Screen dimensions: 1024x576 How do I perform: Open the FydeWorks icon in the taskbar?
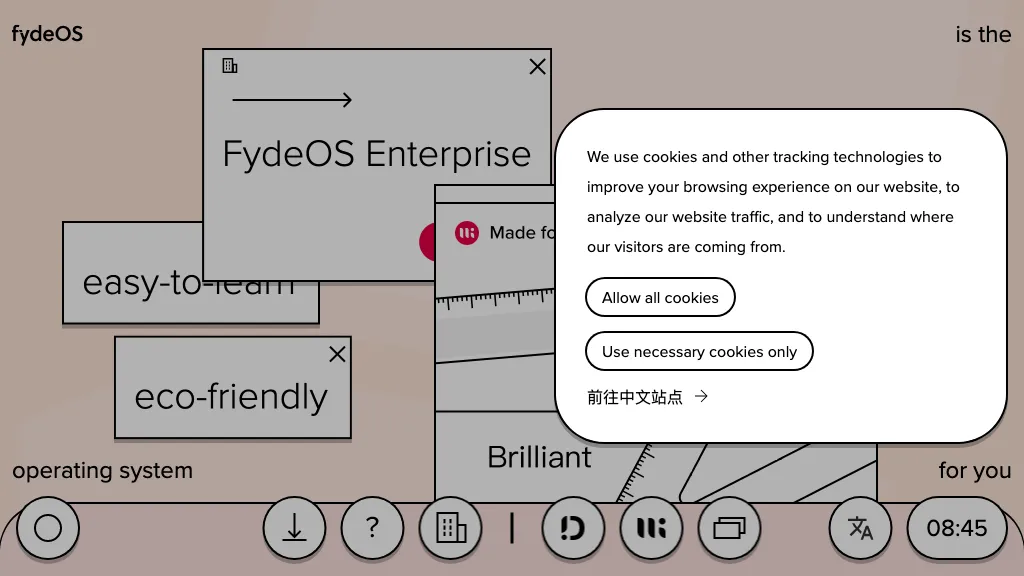pos(651,528)
